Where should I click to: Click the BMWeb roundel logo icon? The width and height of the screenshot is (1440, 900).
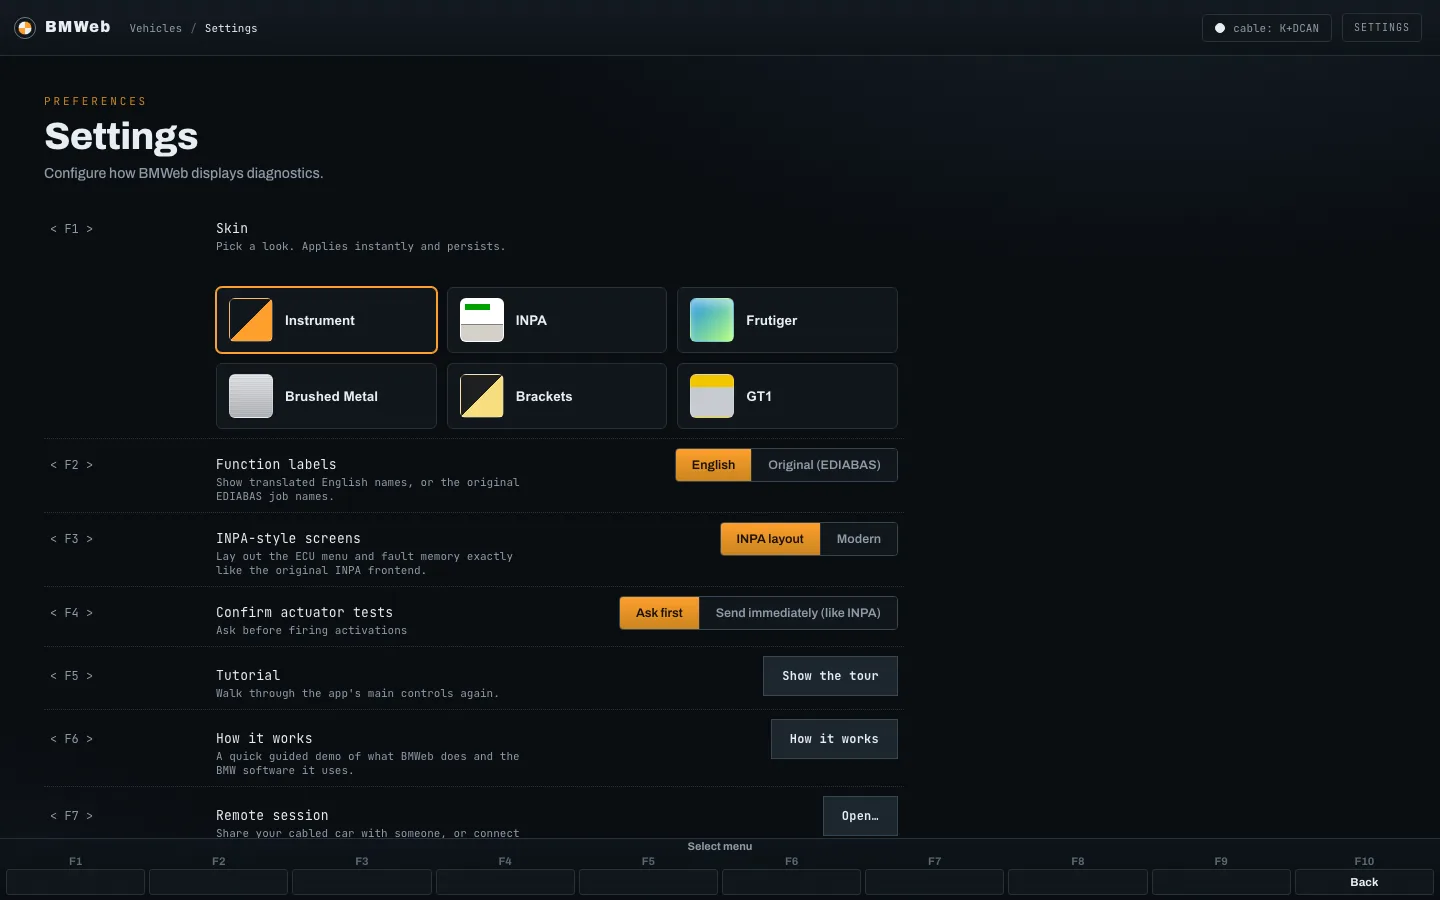point(25,28)
